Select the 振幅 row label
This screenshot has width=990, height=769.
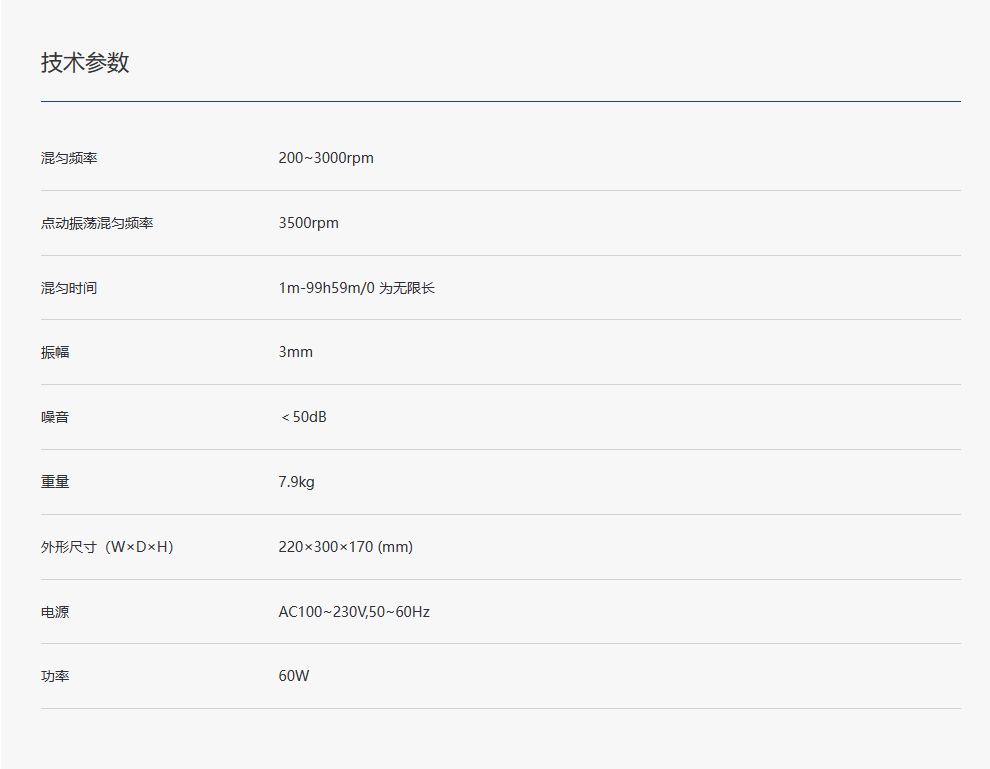tap(55, 352)
